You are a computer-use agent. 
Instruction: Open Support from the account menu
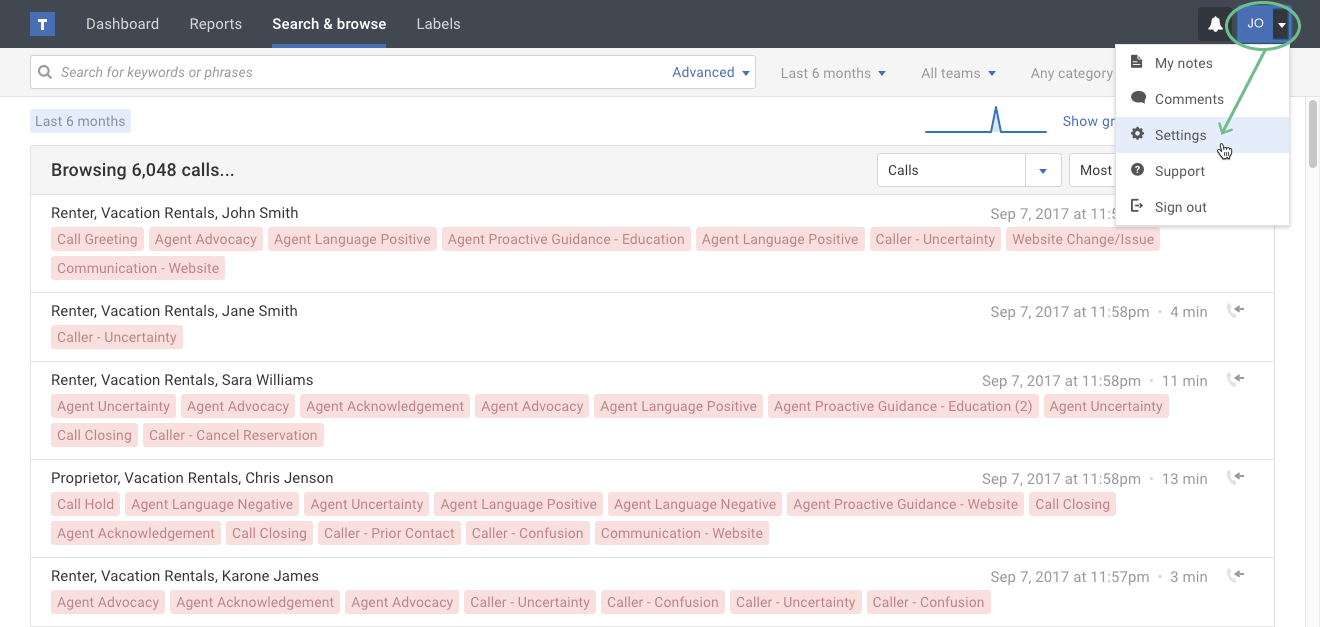tap(1180, 170)
